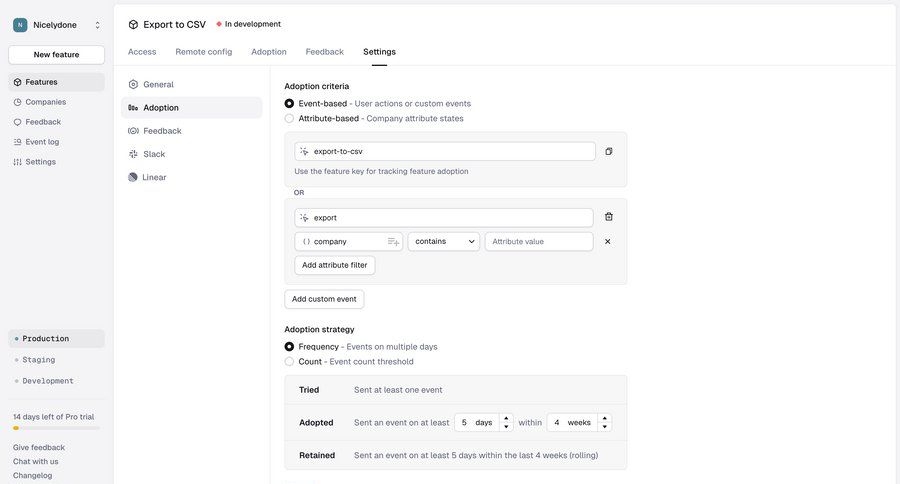Open Give feedback link
Image resolution: width=900 pixels, height=484 pixels.
(x=39, y=447)
